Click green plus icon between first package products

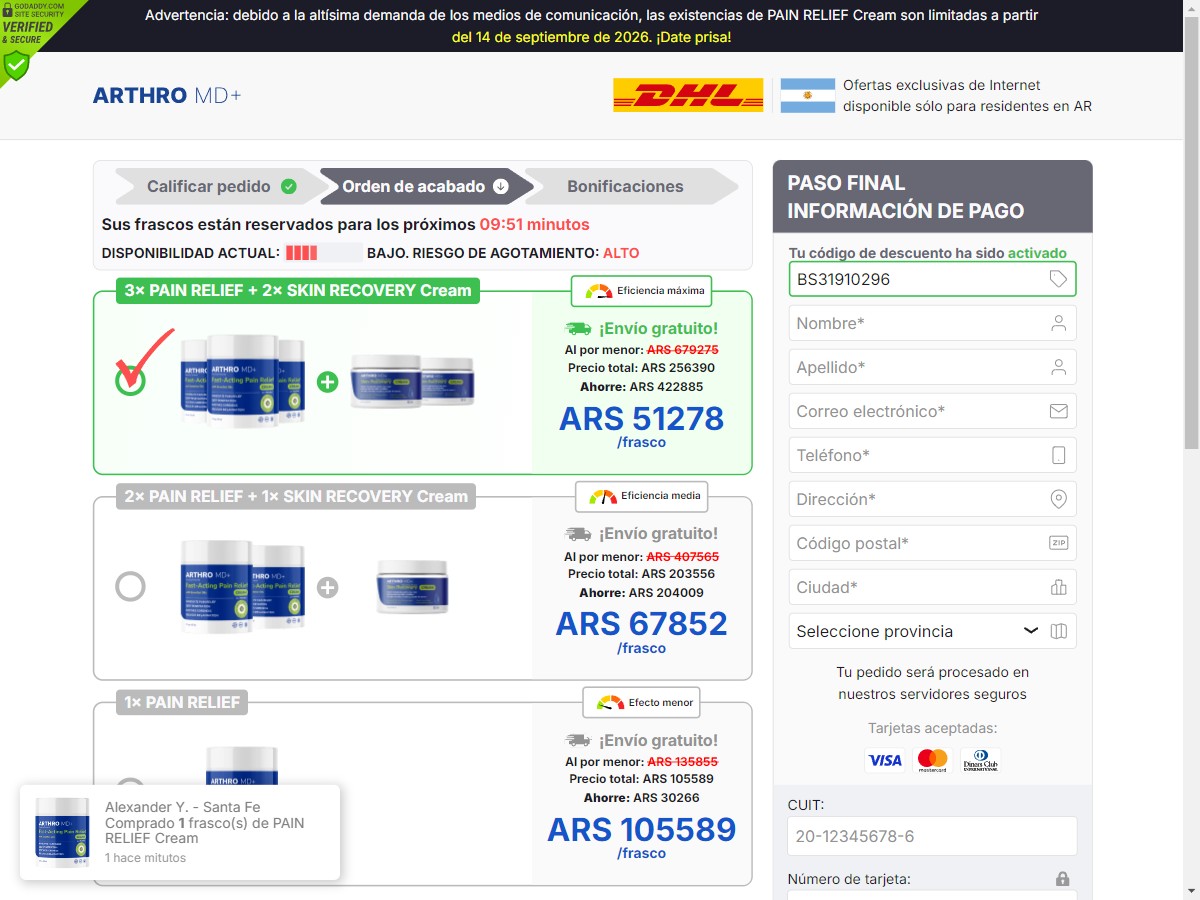pos(327,381)
